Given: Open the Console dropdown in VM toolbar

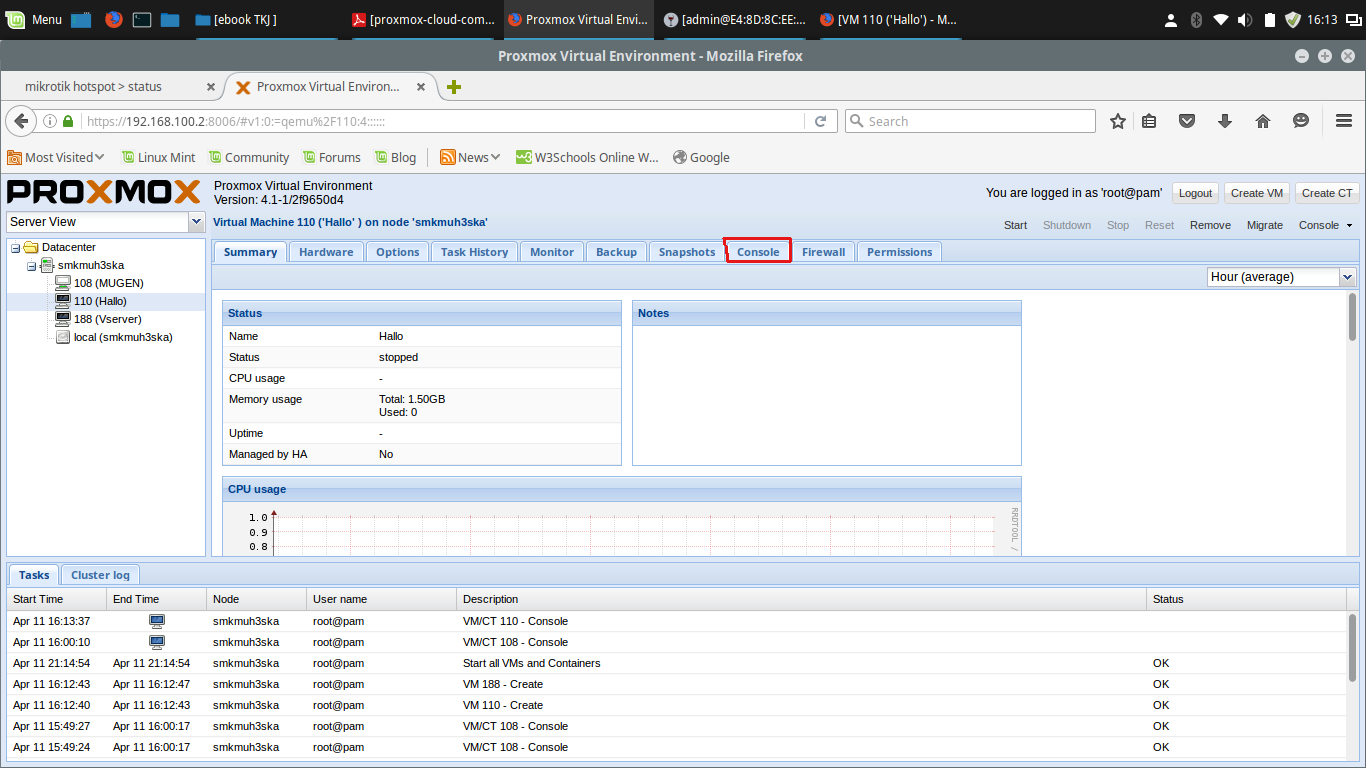Looking at the screenshot, I should click(x=1325, y=225).
